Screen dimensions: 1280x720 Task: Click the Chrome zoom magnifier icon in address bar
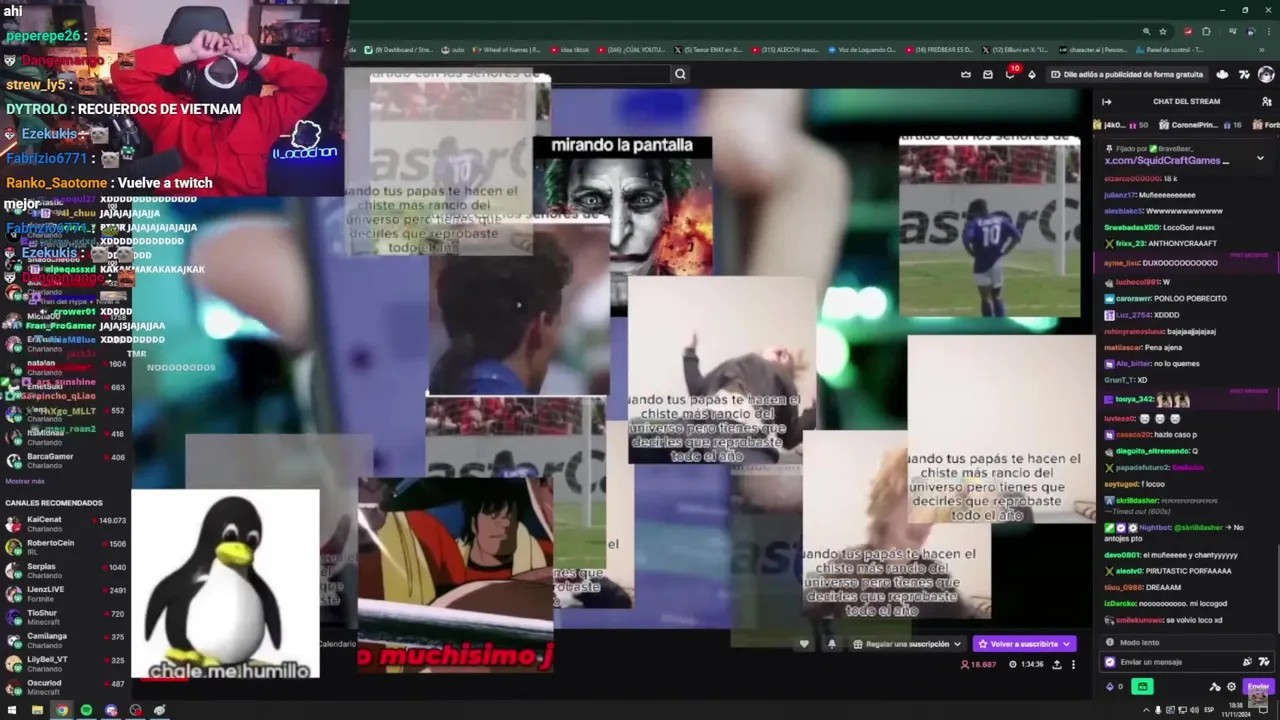pyautogui.click(x=1146, y=31)
